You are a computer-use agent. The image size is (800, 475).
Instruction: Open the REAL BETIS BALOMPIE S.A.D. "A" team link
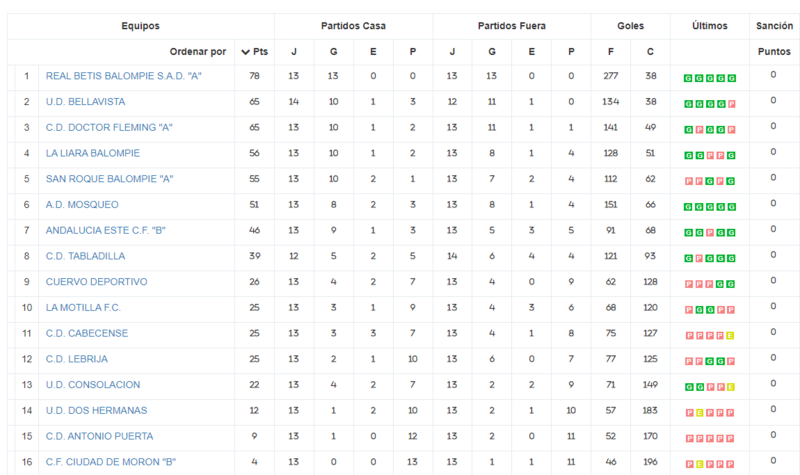click(x=123, y=76)
